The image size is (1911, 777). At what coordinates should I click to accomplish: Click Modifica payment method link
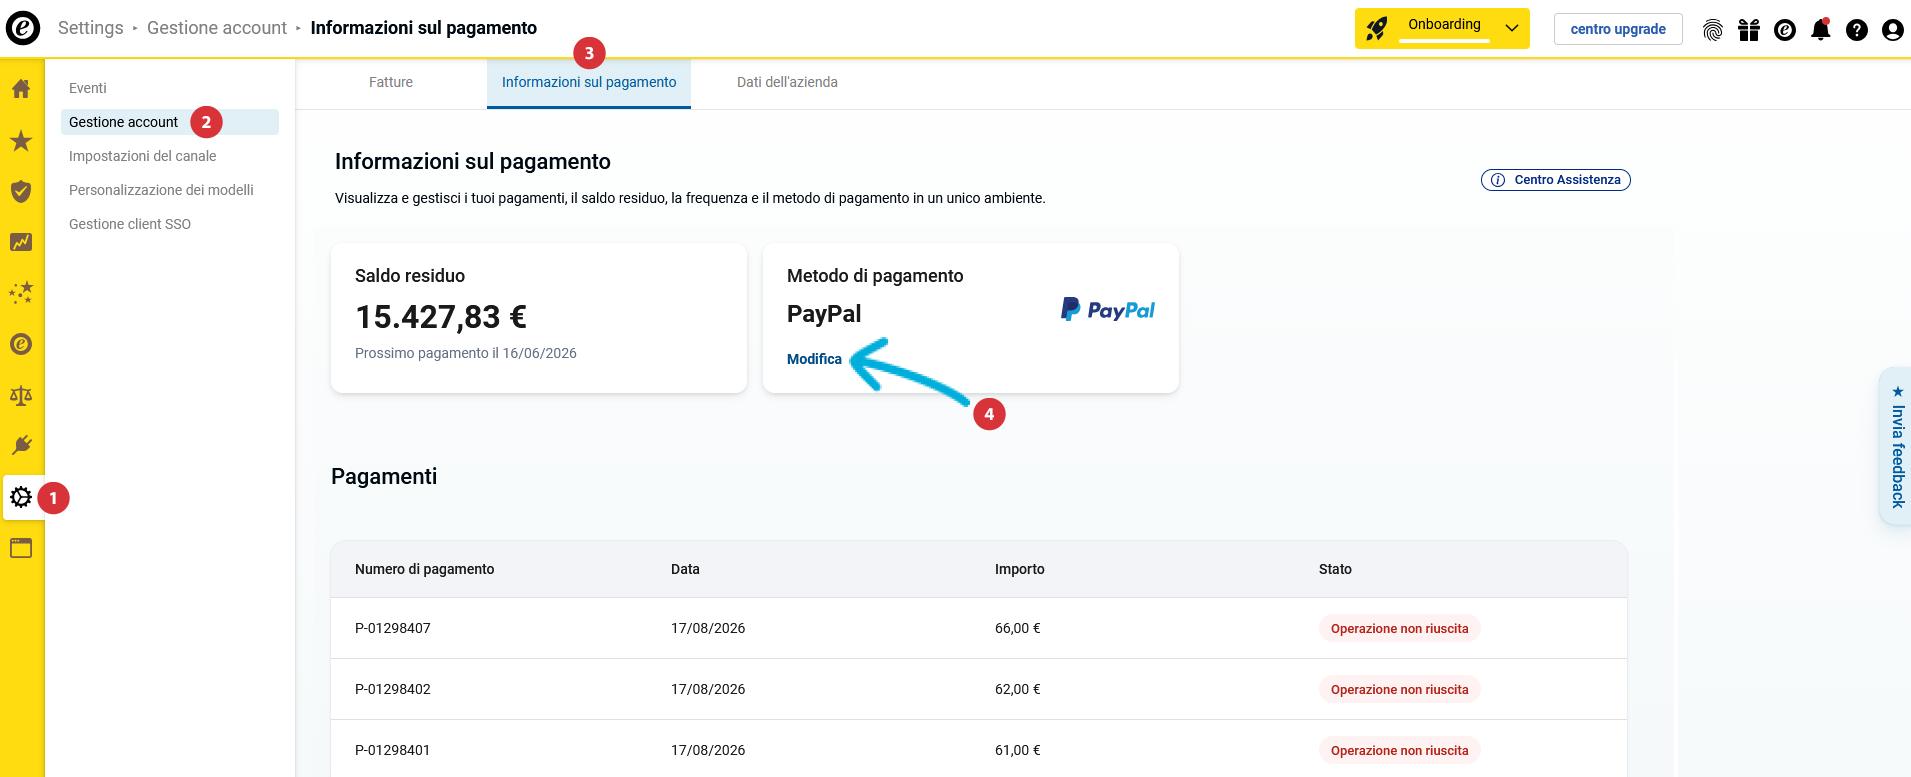tap(814, 359)
